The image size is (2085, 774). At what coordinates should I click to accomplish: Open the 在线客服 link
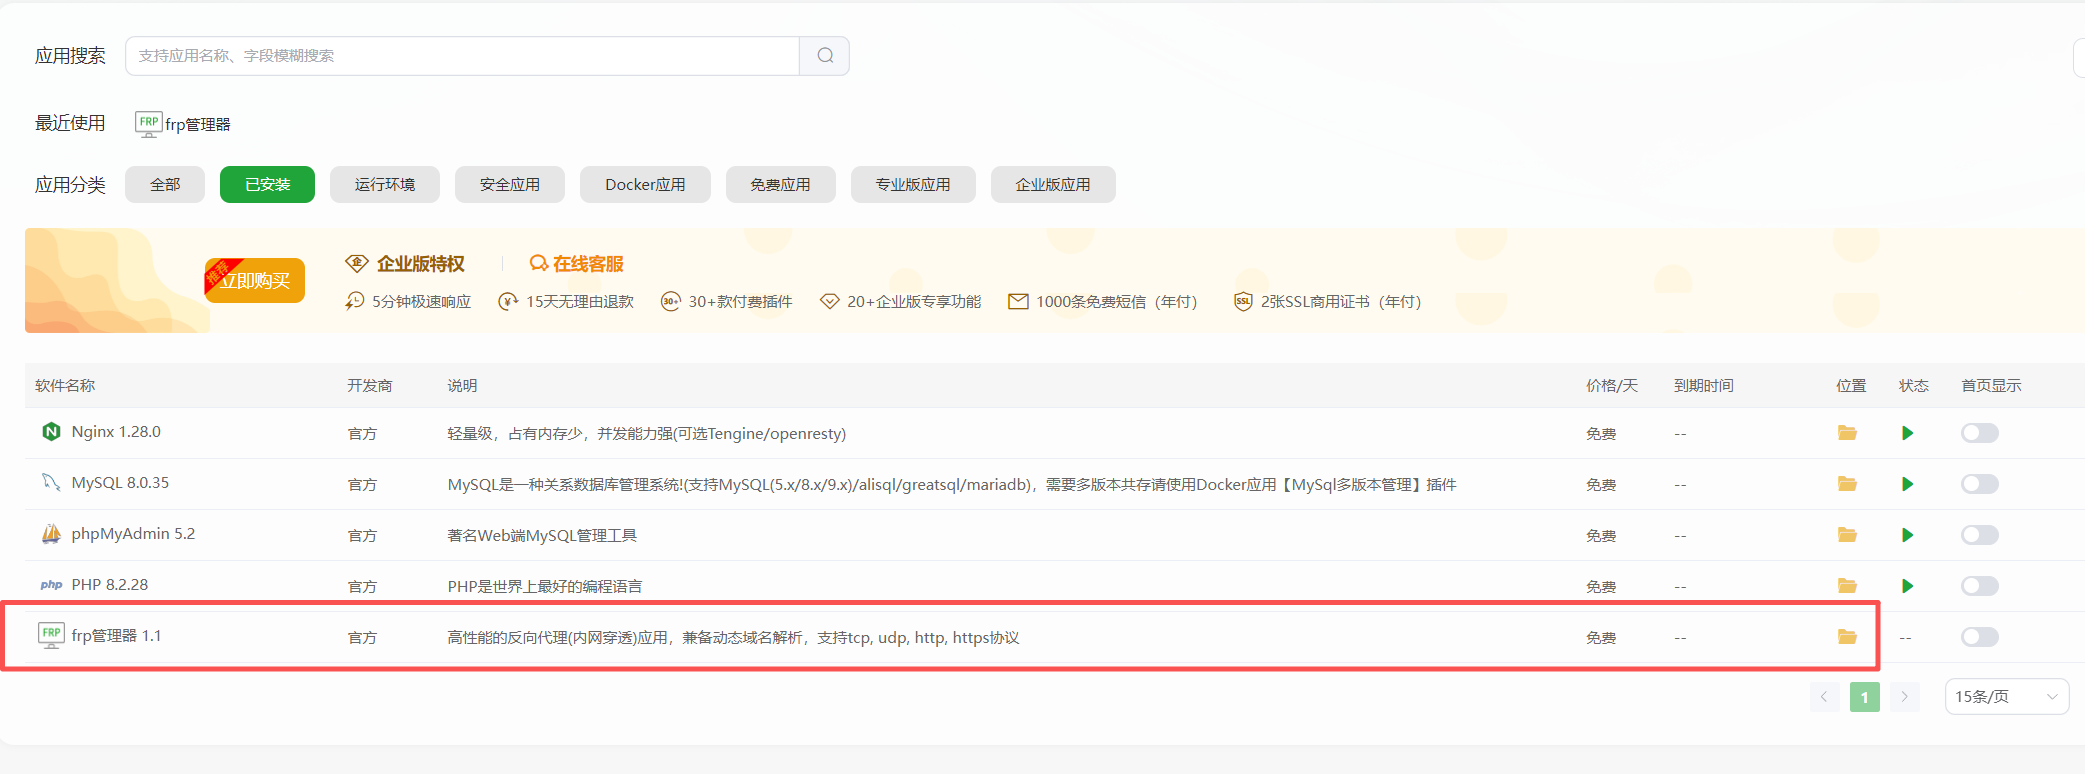(577, 264)
